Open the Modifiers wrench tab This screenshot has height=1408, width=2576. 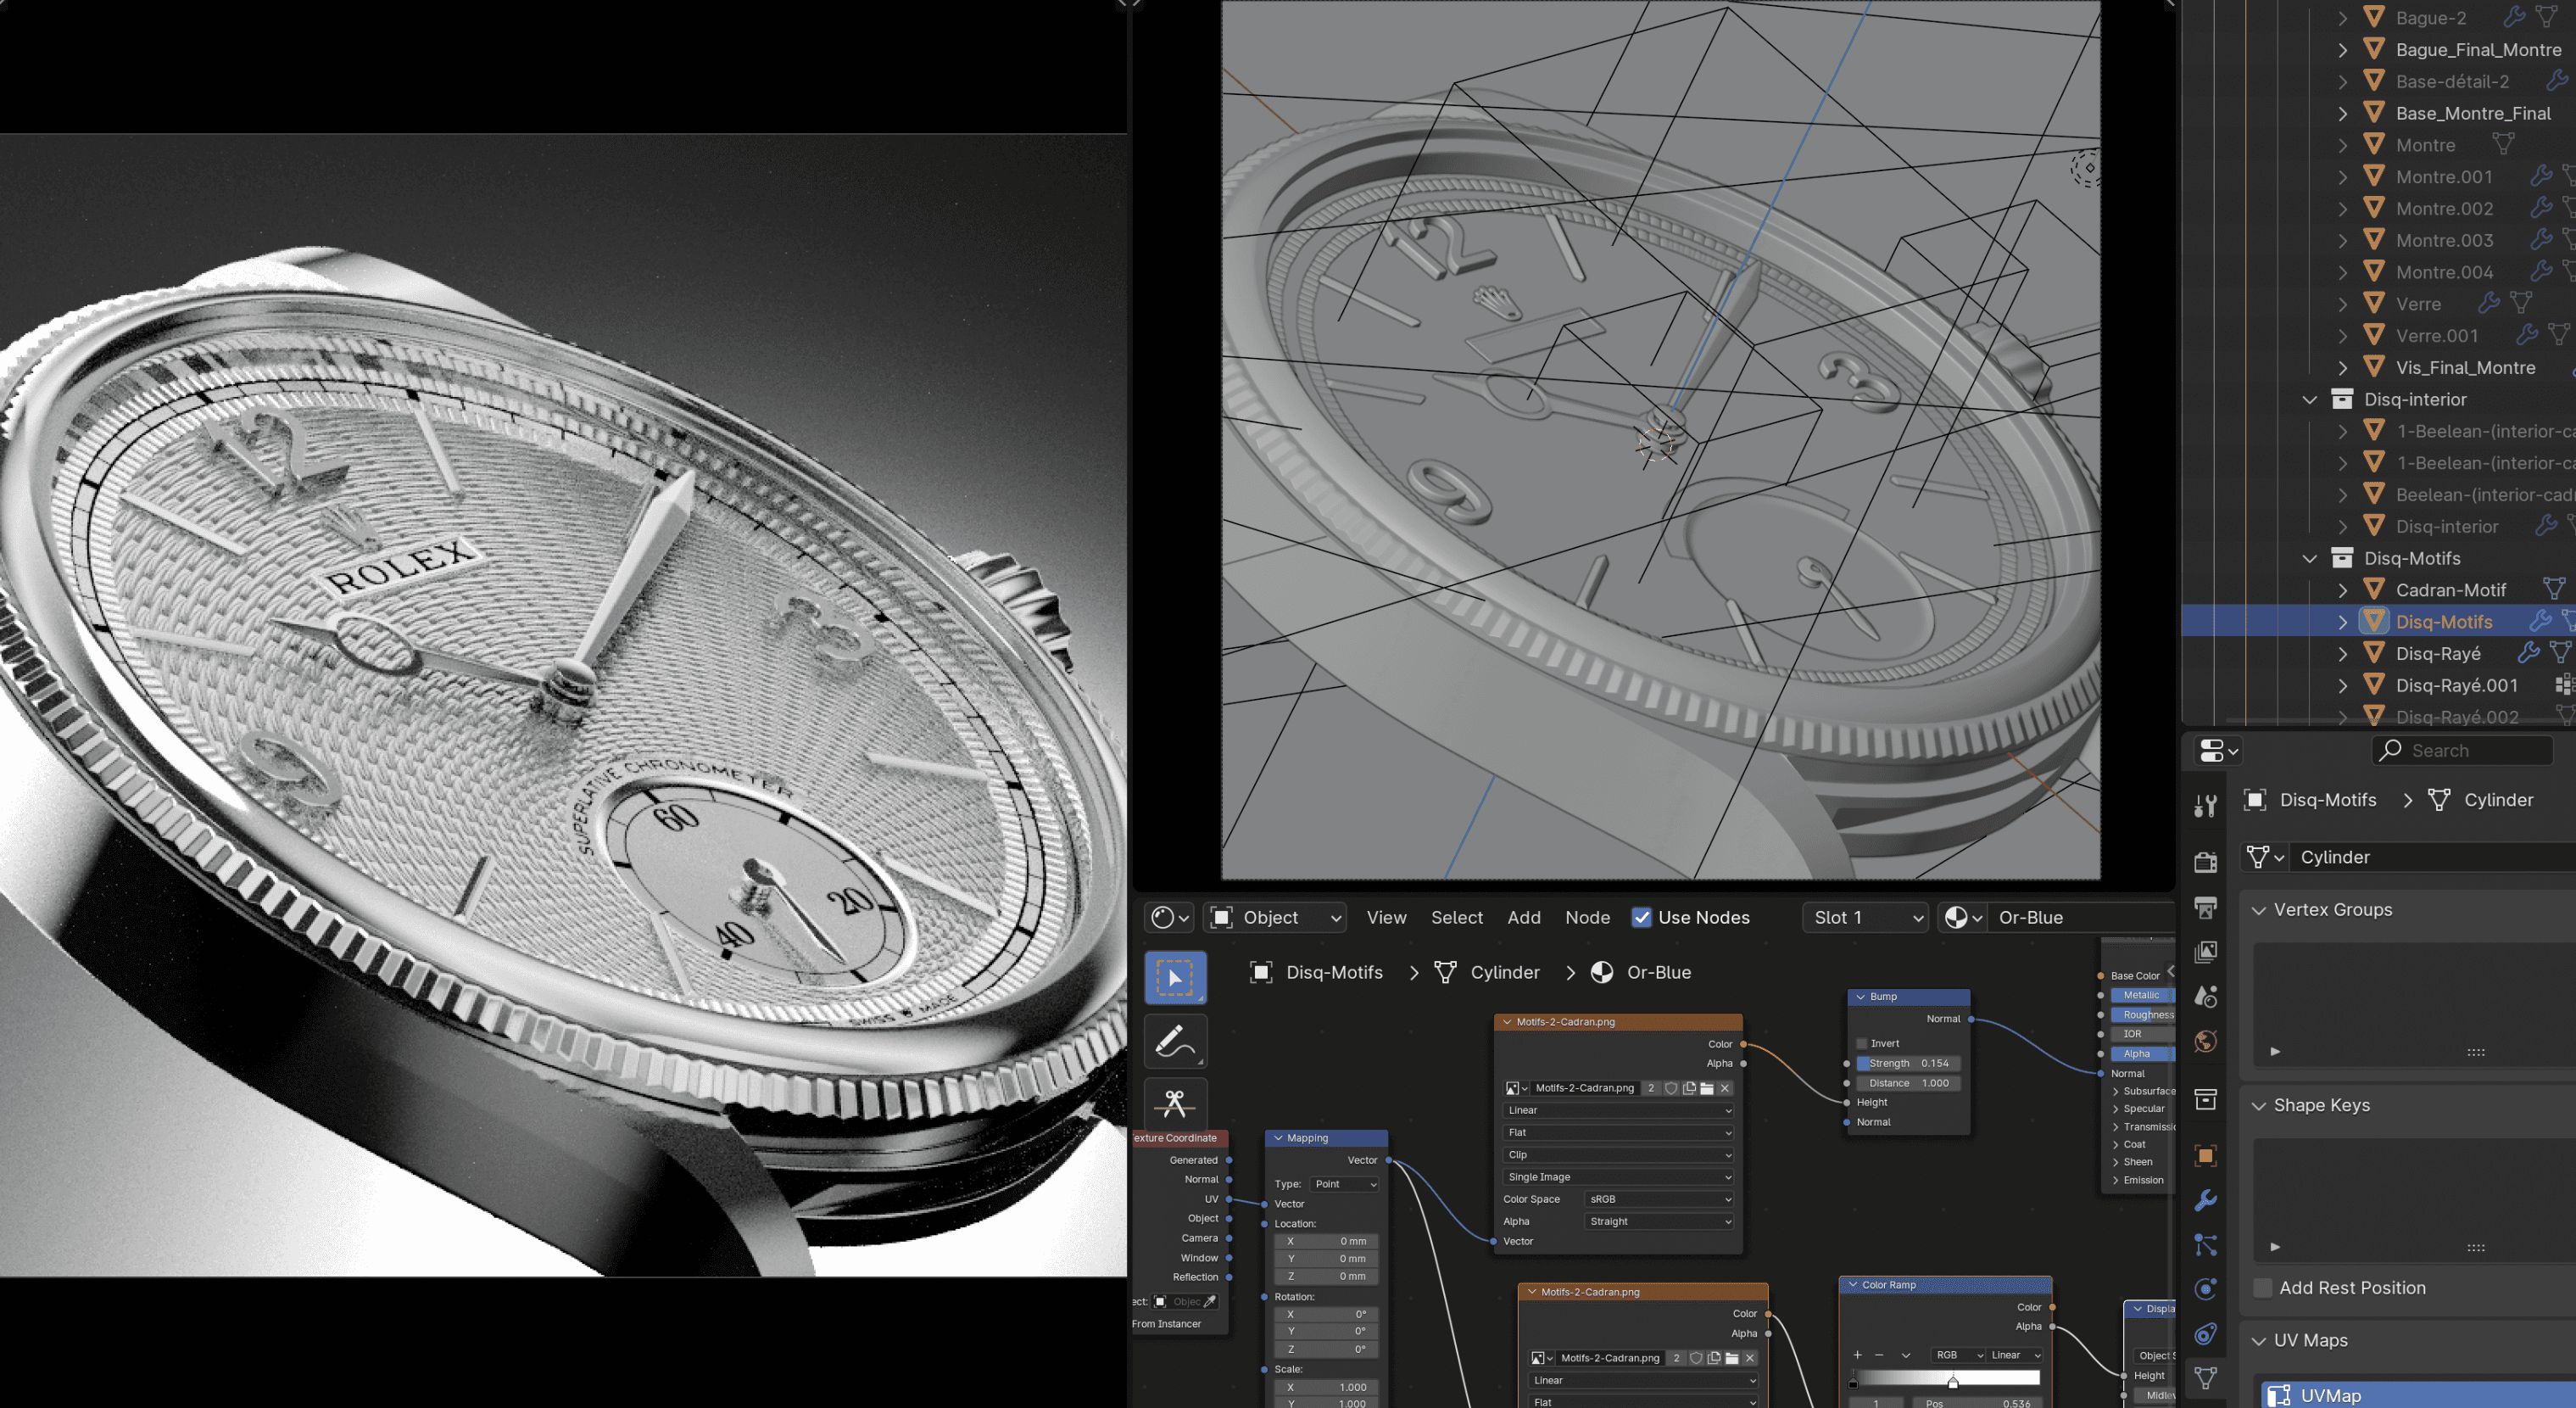coord(2205,1200)
